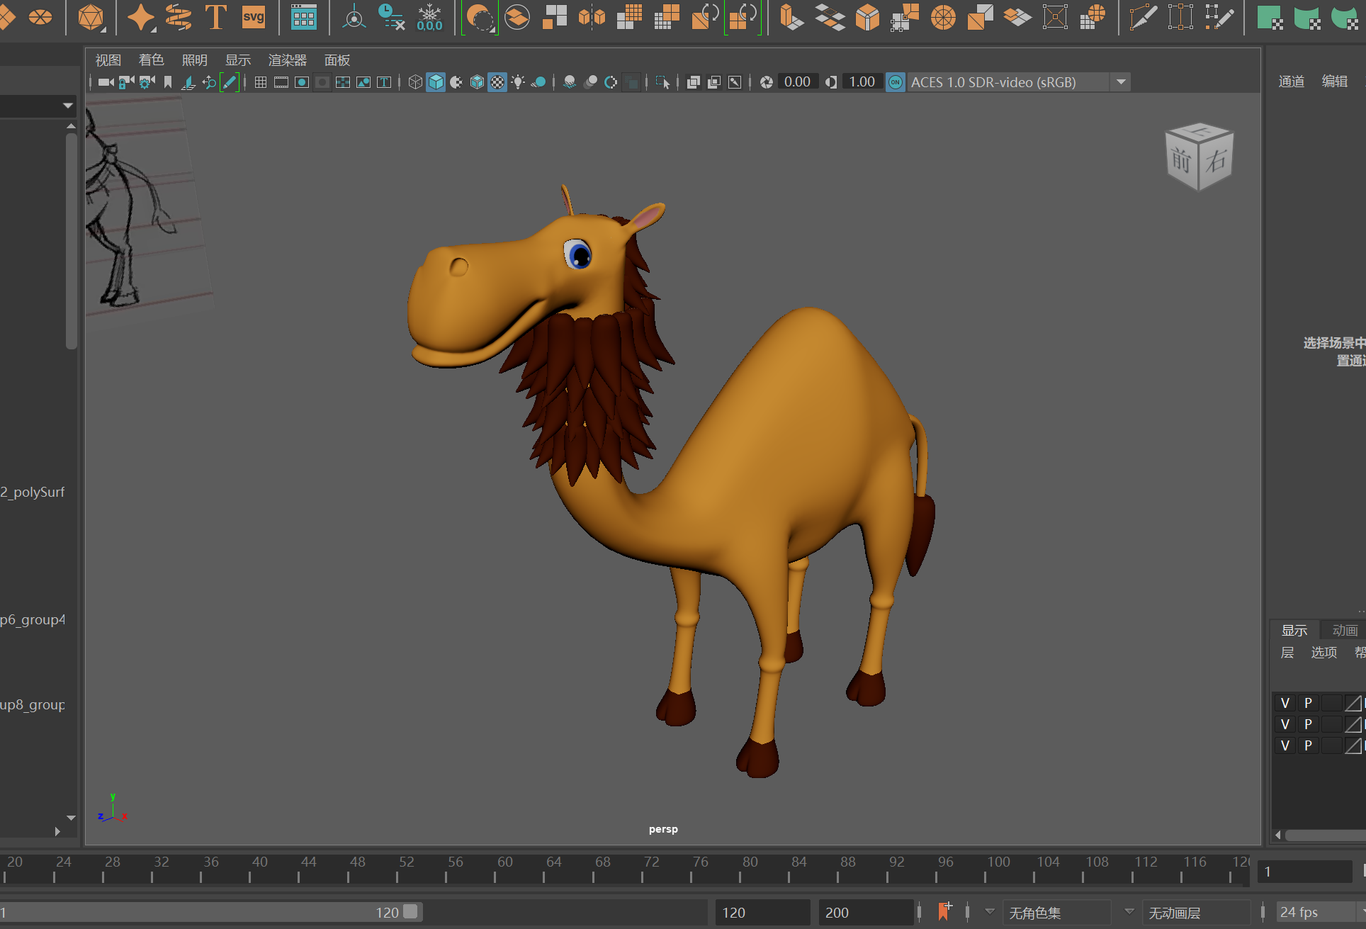Viewport: 1366px width, 929px height.
Task: Open the 无角色集 character set dropdown arrow
Action: (x=990, y=911)
